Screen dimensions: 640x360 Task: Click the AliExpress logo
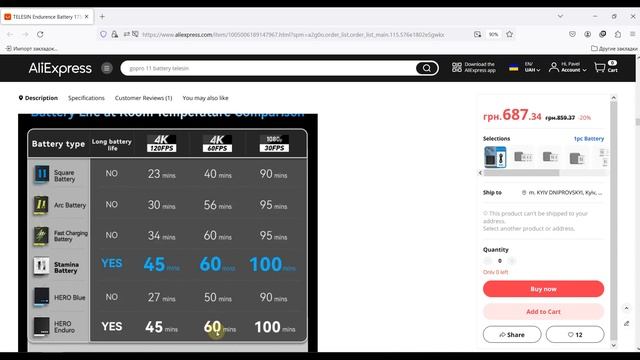60,68
